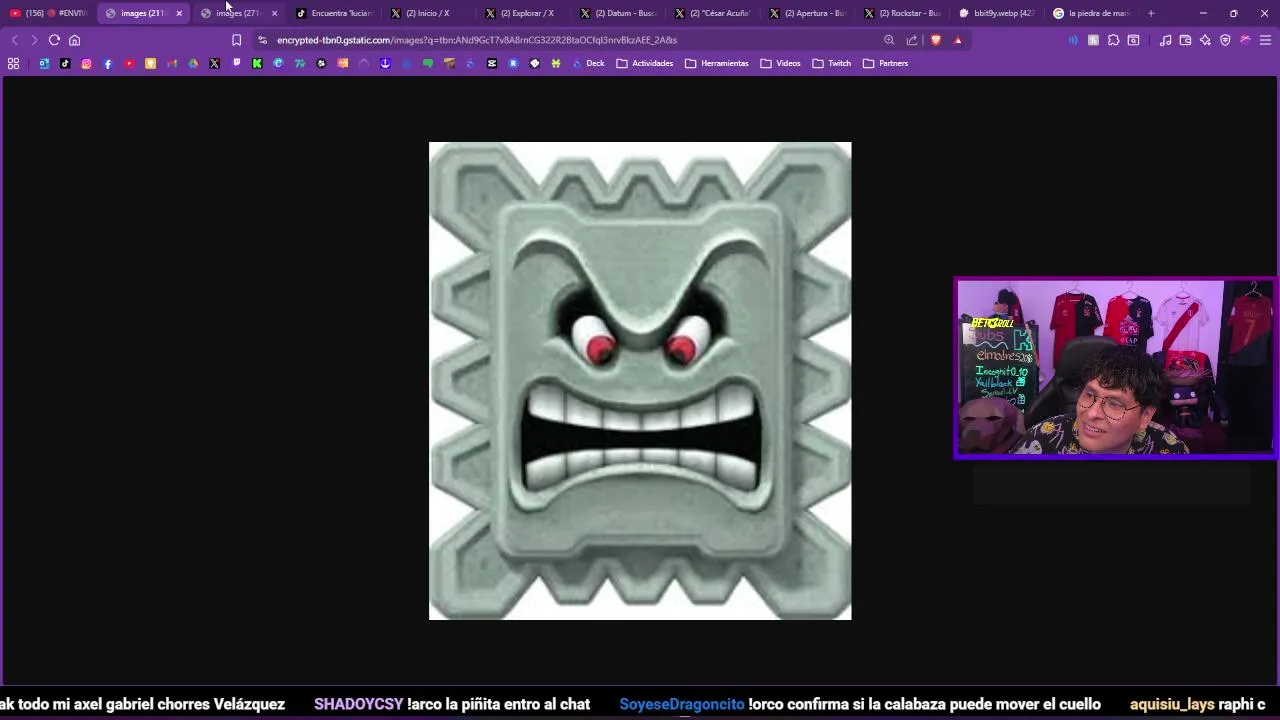Expand the Herramientas bookmarks folder
1280x720 pixels.
coord(717,63)
